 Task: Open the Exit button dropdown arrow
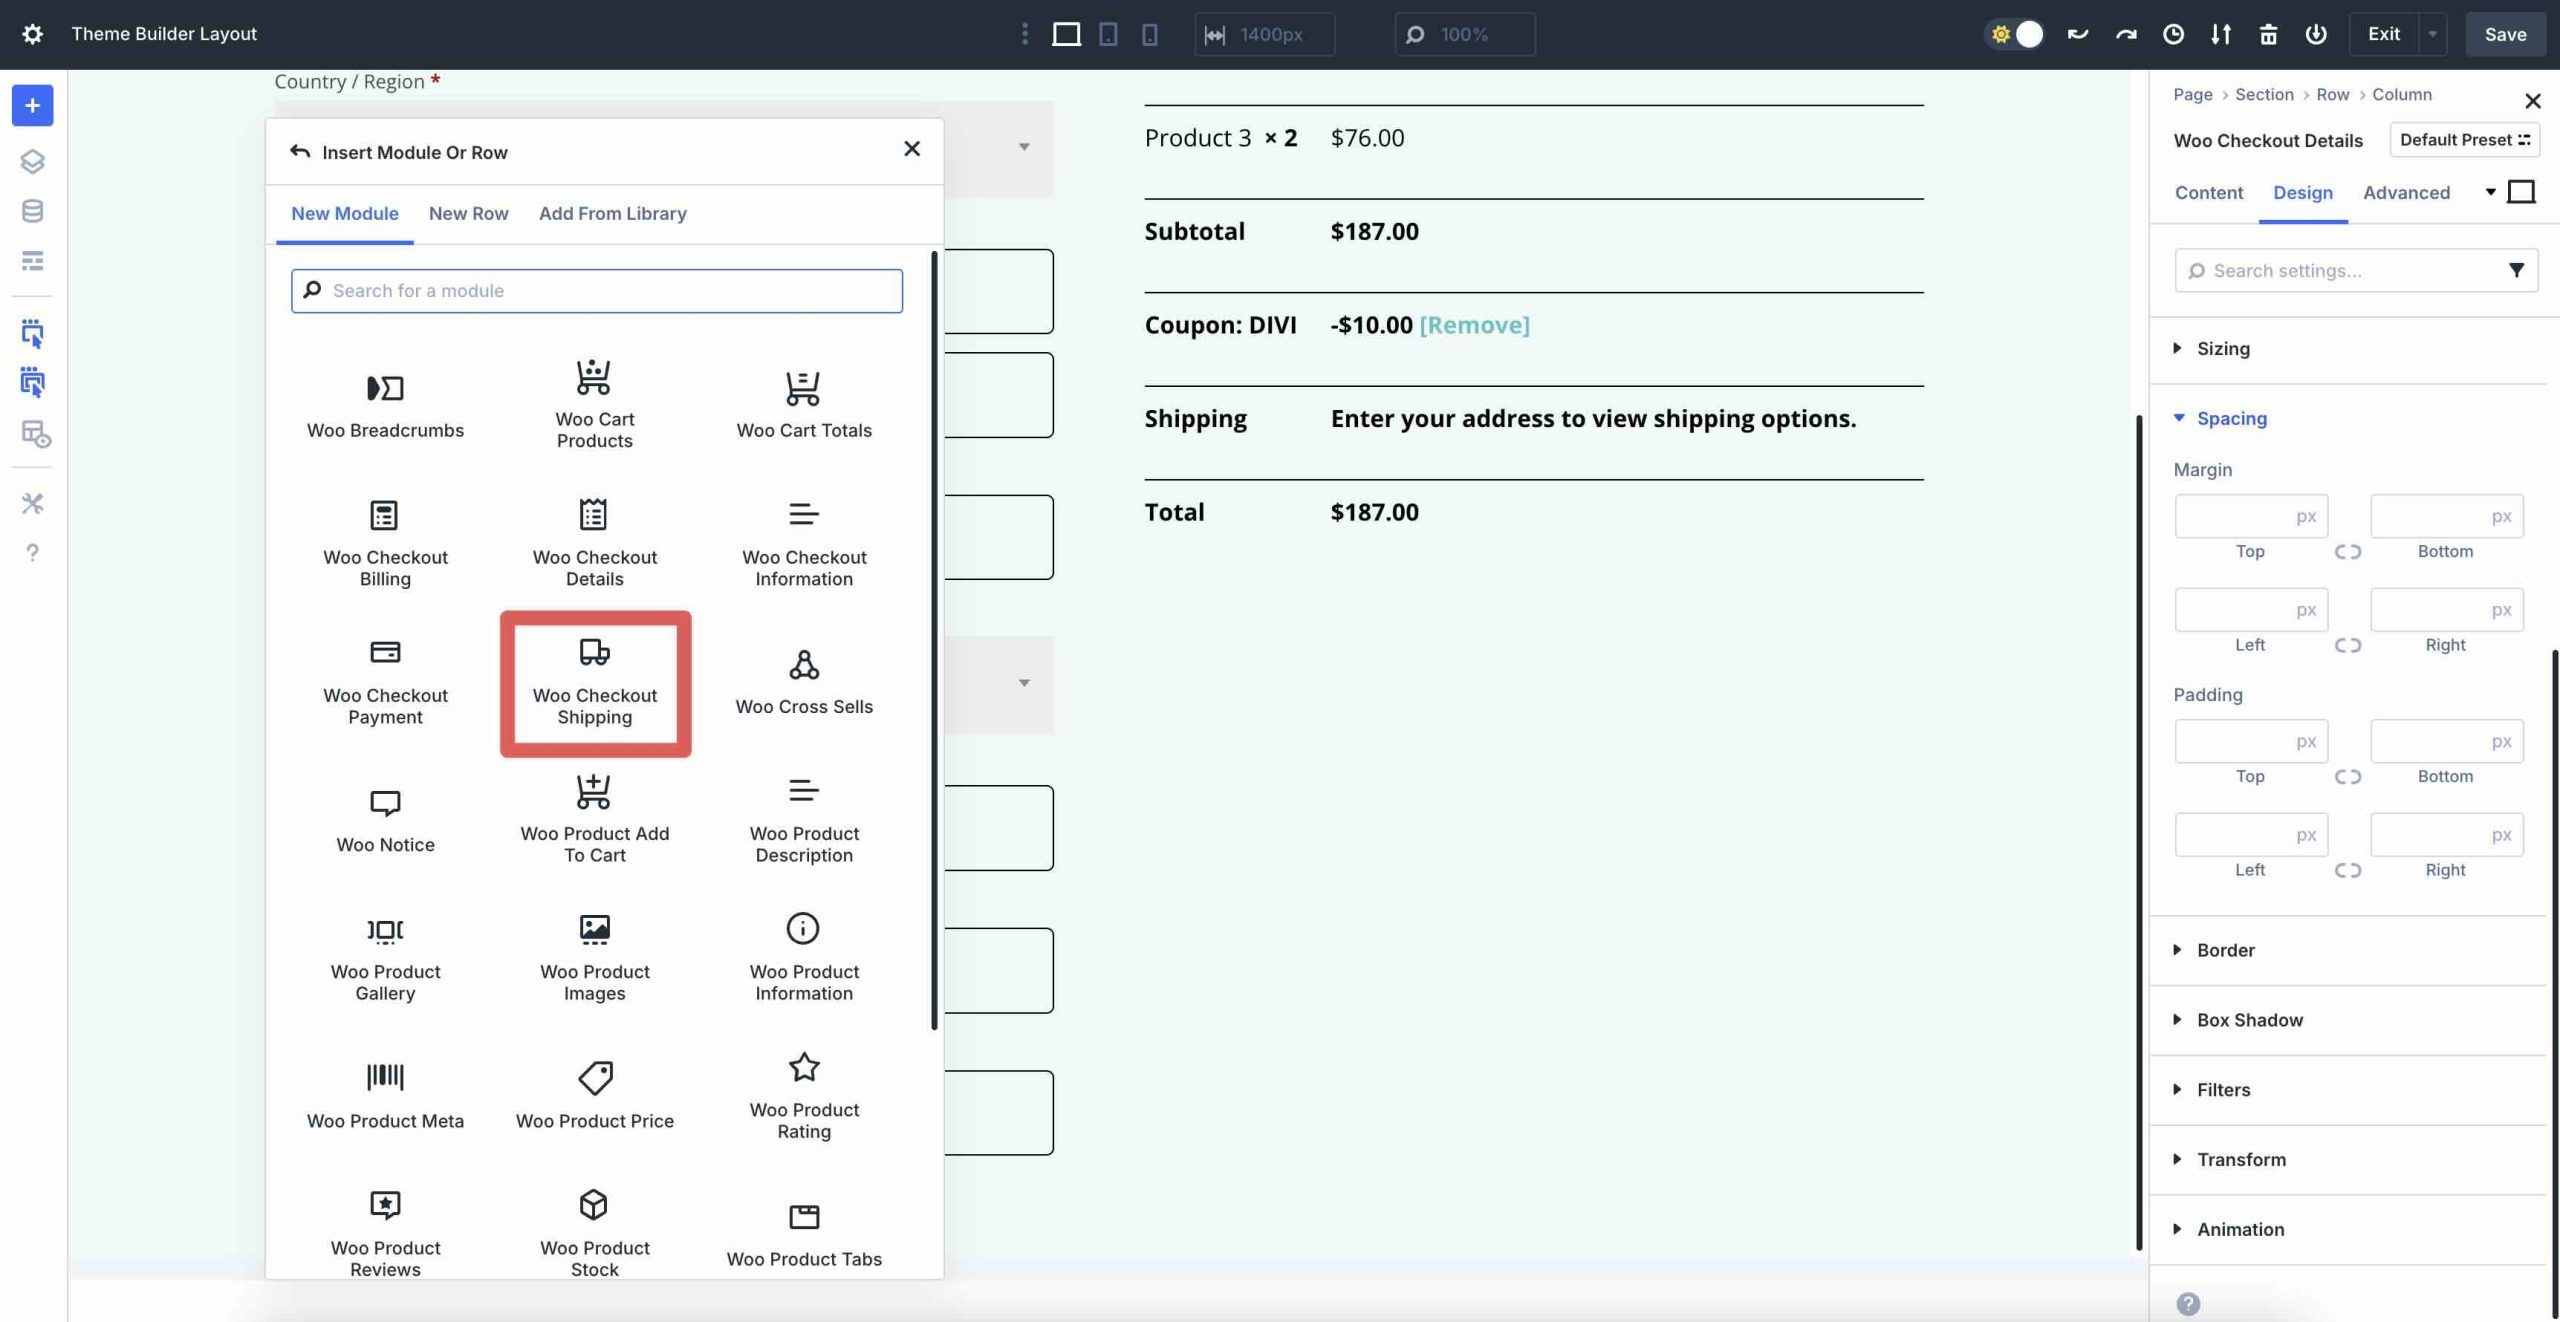point(2431,33)
